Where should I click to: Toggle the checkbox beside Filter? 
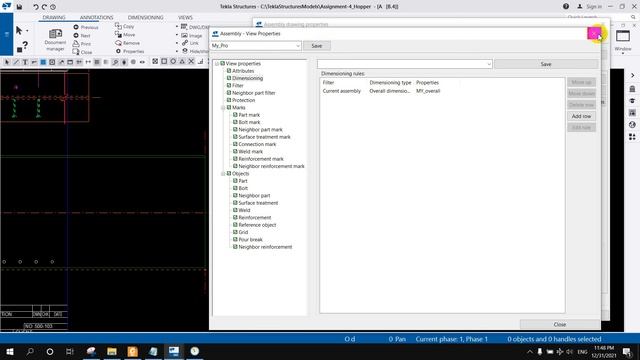pyautogui.click(x=229, y=85)
